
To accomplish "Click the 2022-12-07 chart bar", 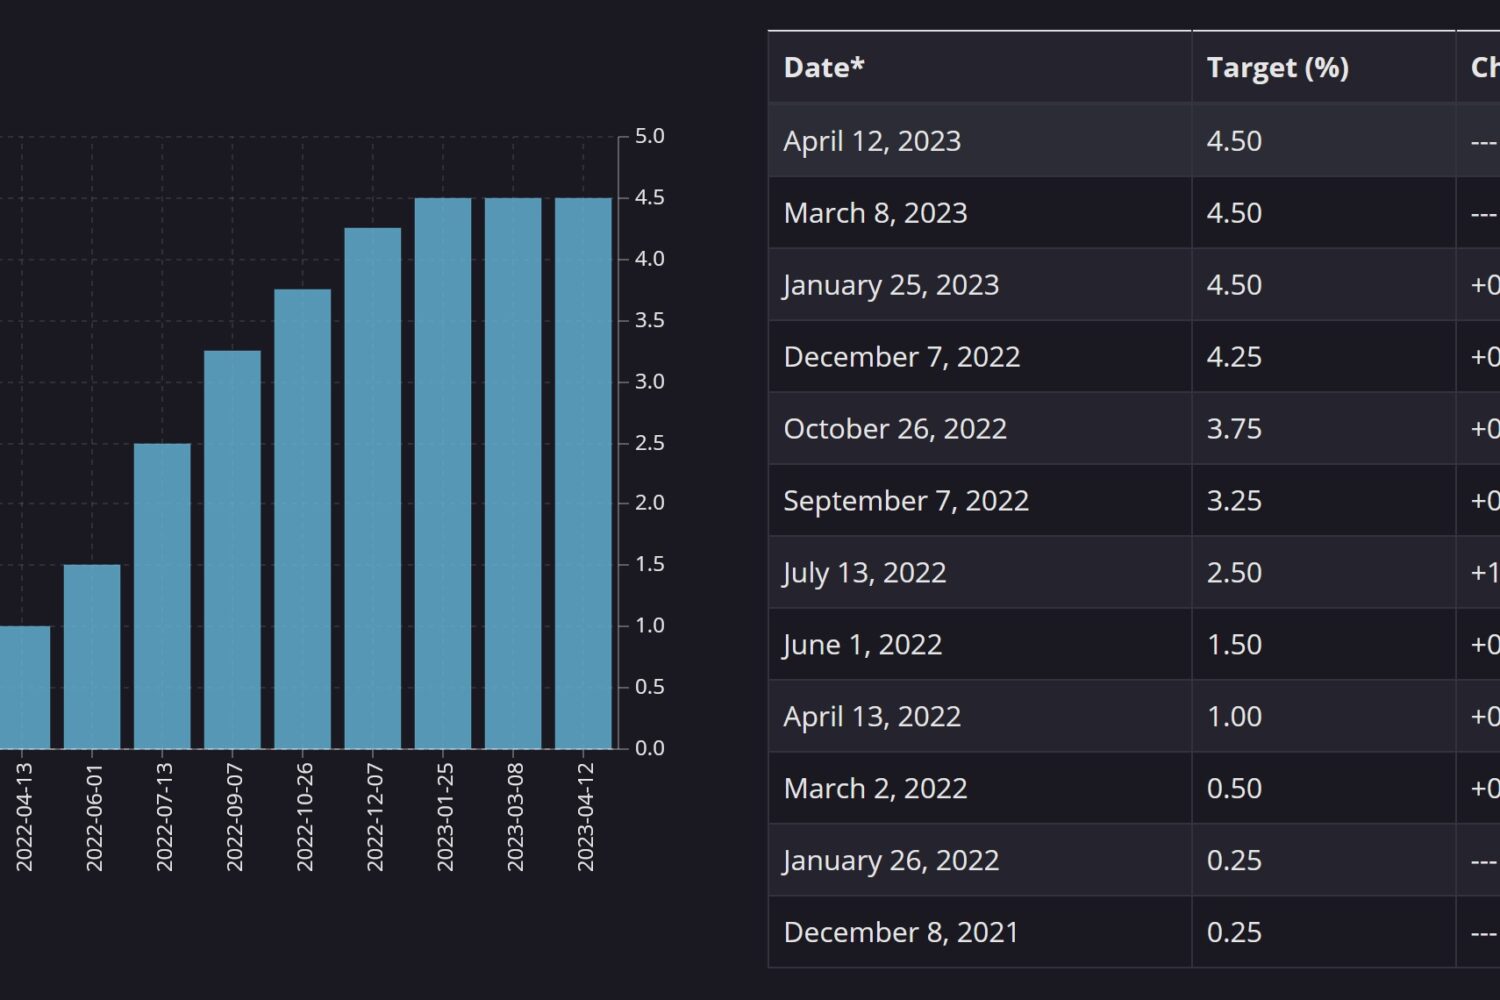I will [373, 488].
